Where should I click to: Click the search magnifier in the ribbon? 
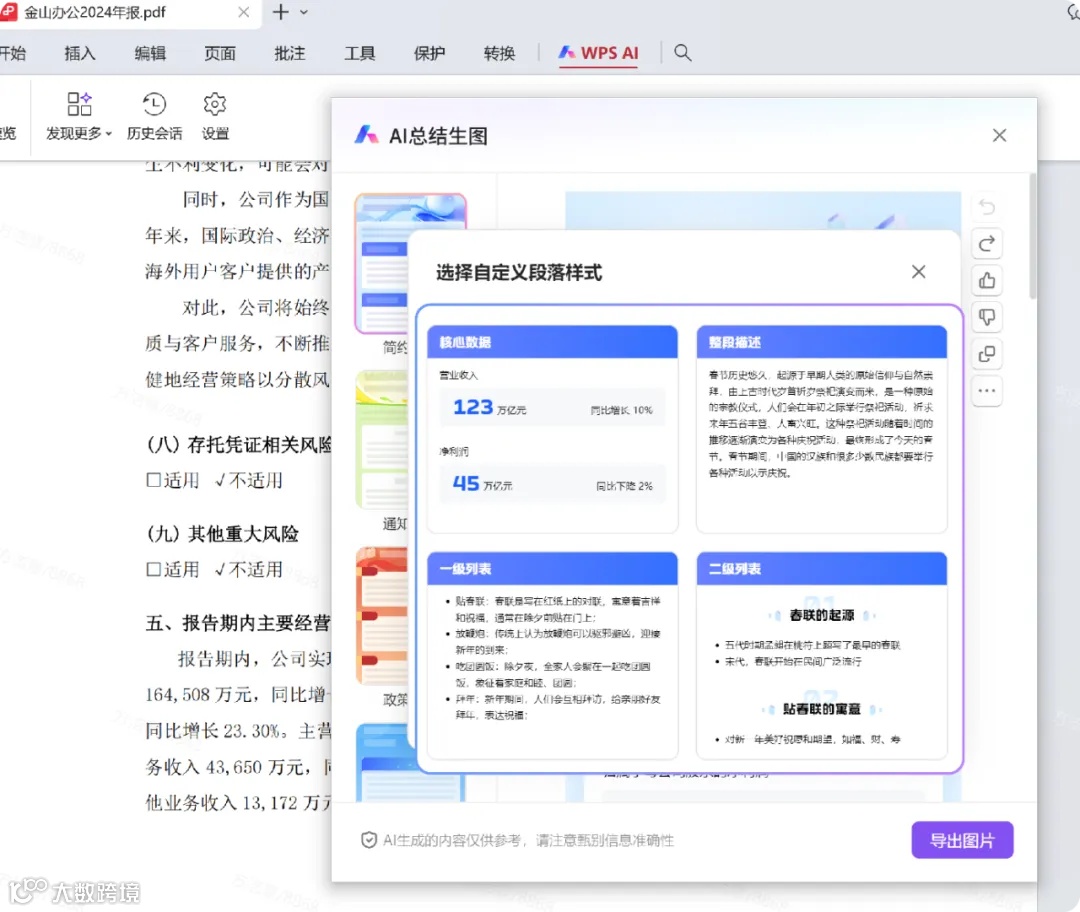[x=683, y=54]
